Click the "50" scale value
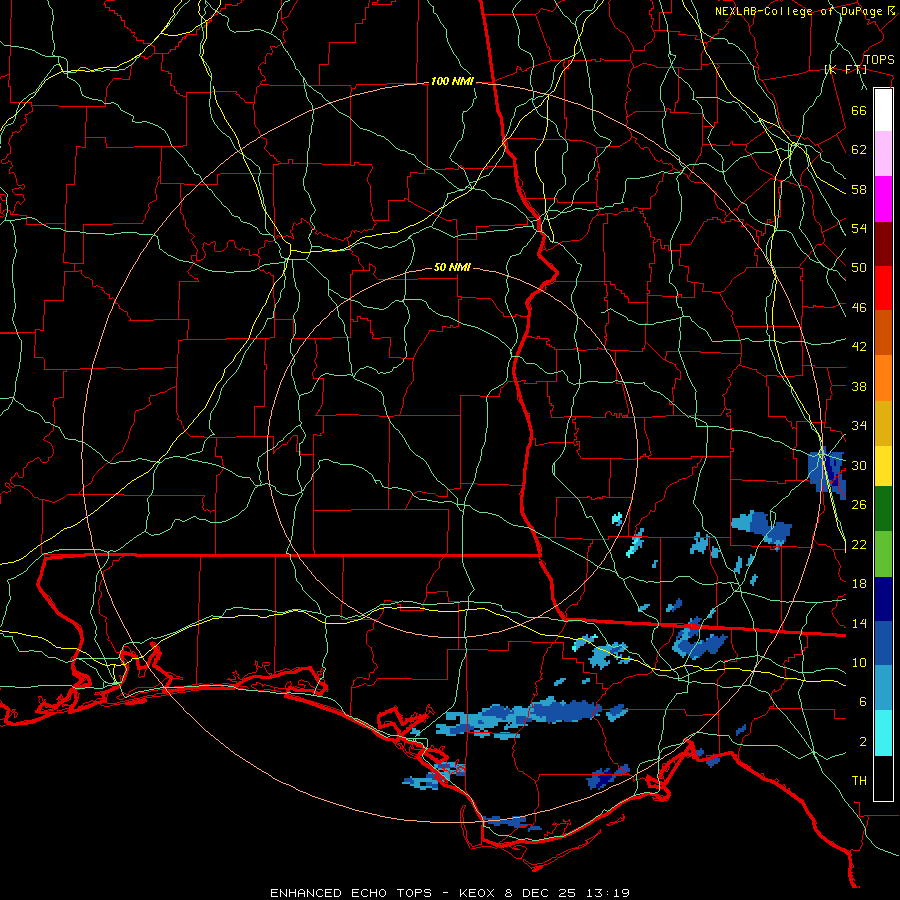The width and height of the screenshot is (900, 900). (x=859, y=268)
